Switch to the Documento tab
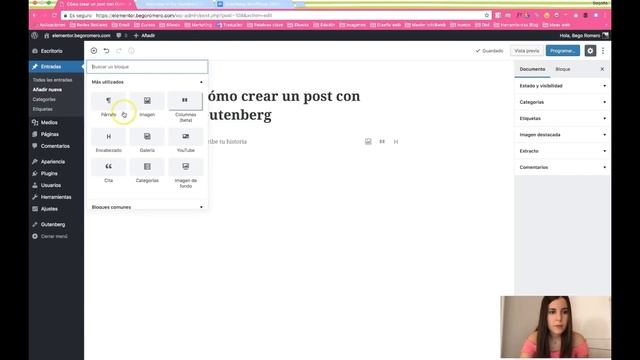Image resolution: width=640 pixels, height=360 pixels. [x=532, y=69]
